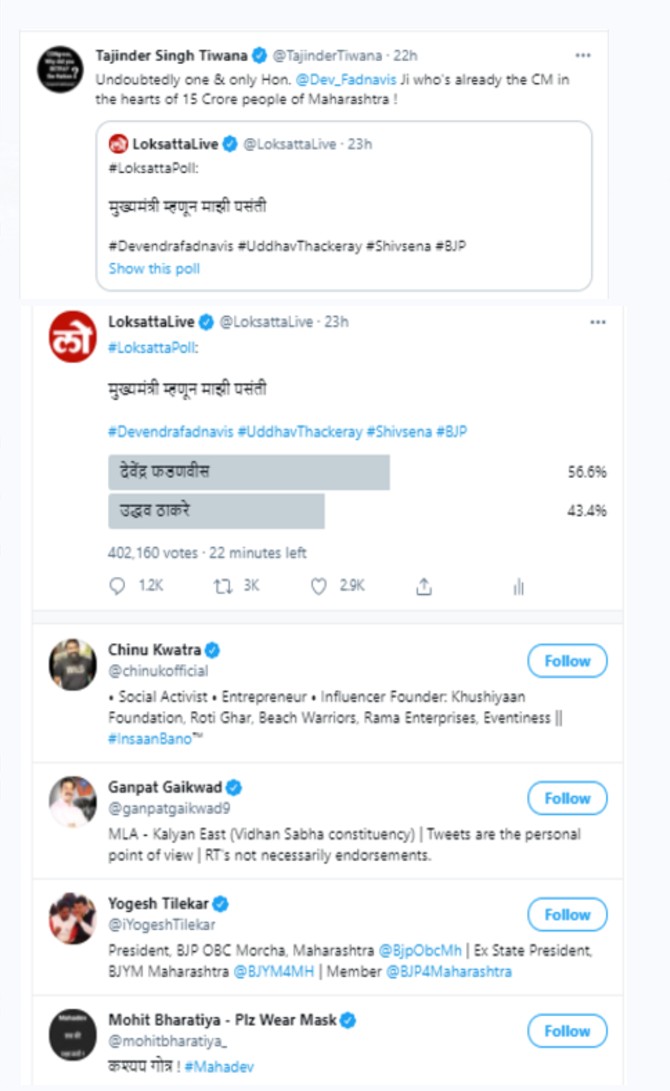Open the blue #LoksattaPoll hashtag

(x=153, y=347)
